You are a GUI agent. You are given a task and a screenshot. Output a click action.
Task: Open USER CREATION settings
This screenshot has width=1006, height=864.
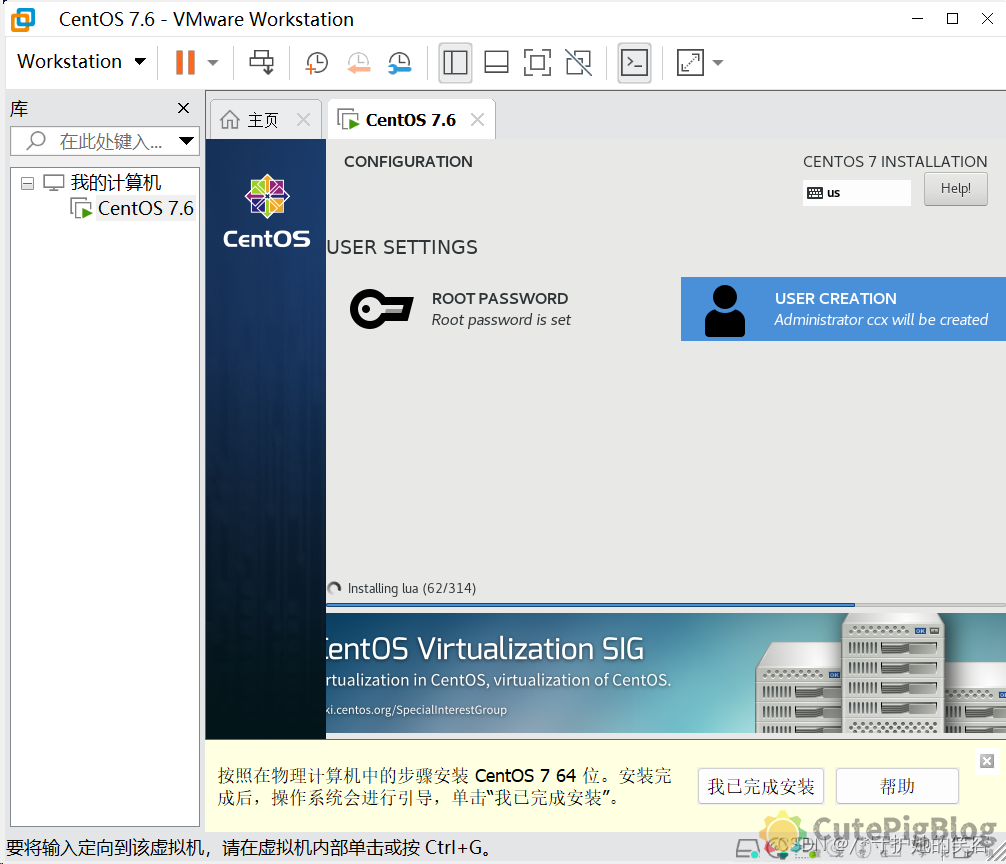pos(843,309)
